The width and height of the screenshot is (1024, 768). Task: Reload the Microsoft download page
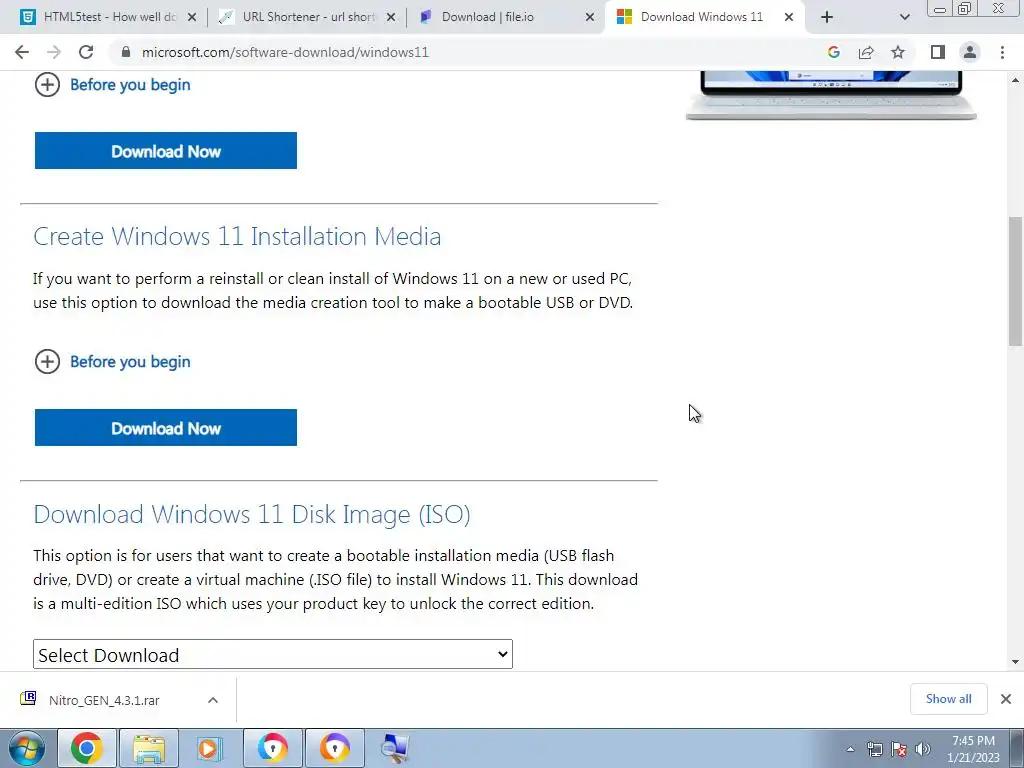pos(86,52)
